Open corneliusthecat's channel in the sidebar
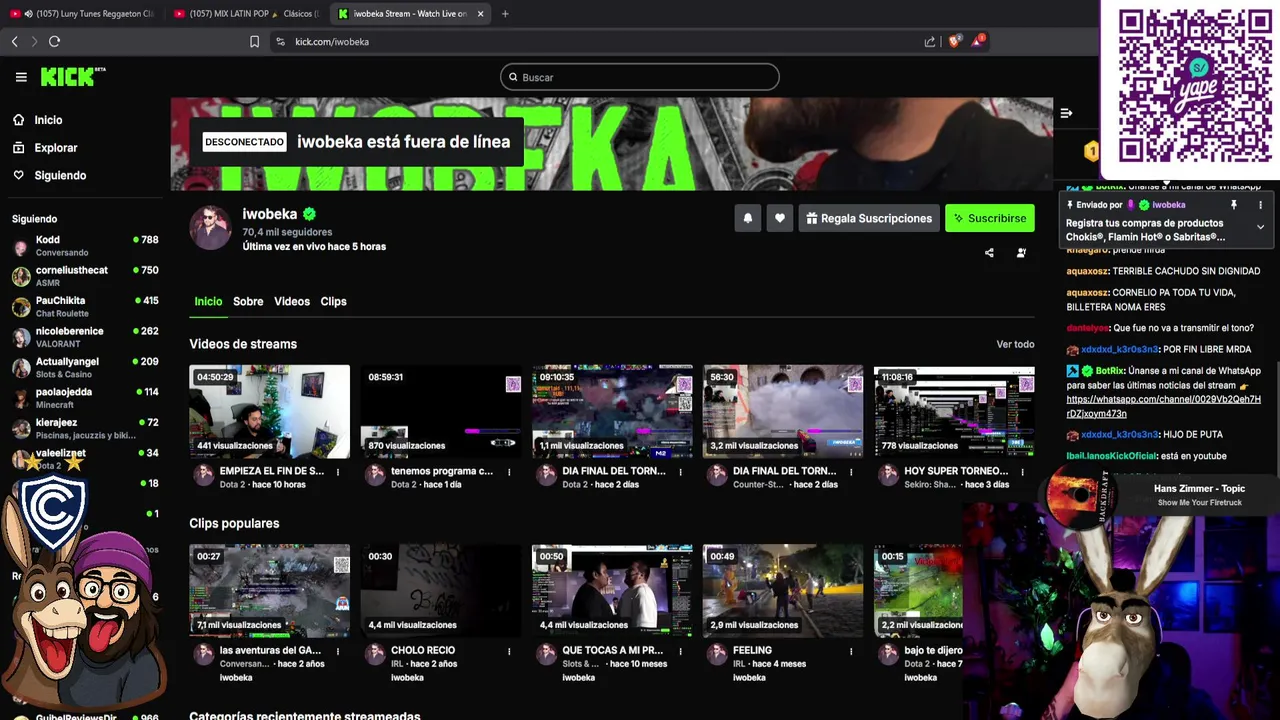Image resolution: width=1280 pixels, height=720 pixels. [85, 276]
